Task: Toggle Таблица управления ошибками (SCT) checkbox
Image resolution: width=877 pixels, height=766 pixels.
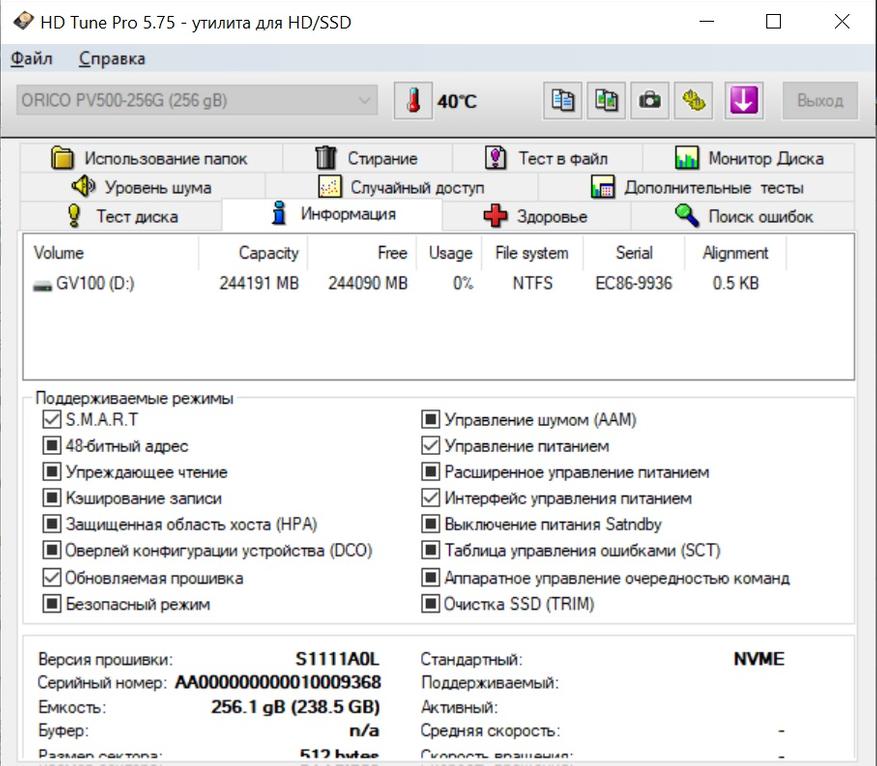Action: 430,551
